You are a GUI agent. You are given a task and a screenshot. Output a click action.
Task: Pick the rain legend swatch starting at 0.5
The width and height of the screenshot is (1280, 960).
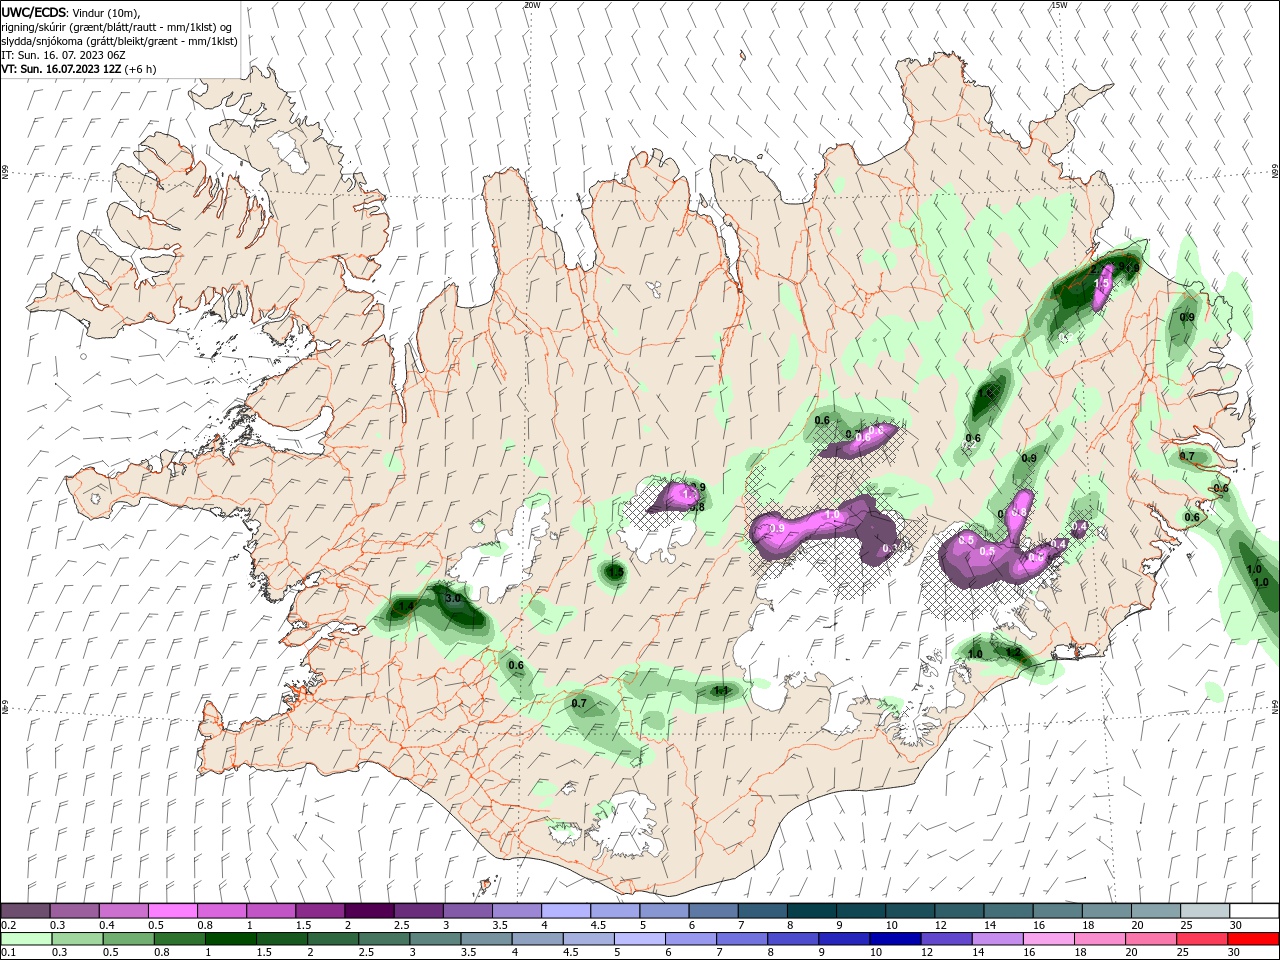pos(127,939)
